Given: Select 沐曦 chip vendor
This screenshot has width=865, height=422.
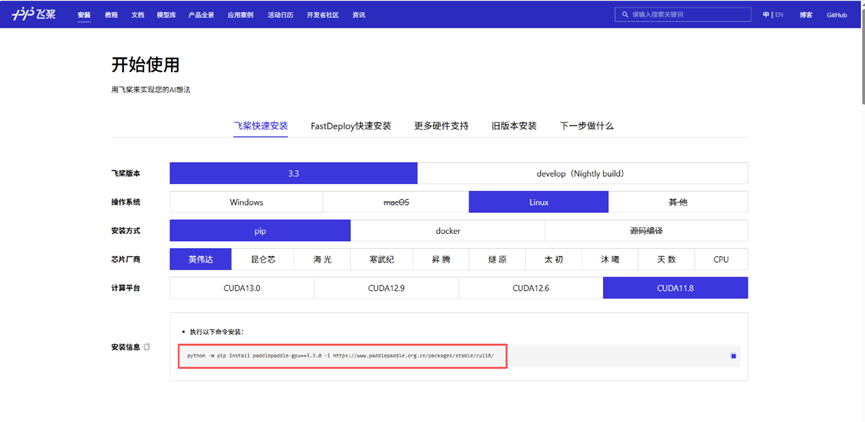Looking at the screenshot, I should coord(610,259).
